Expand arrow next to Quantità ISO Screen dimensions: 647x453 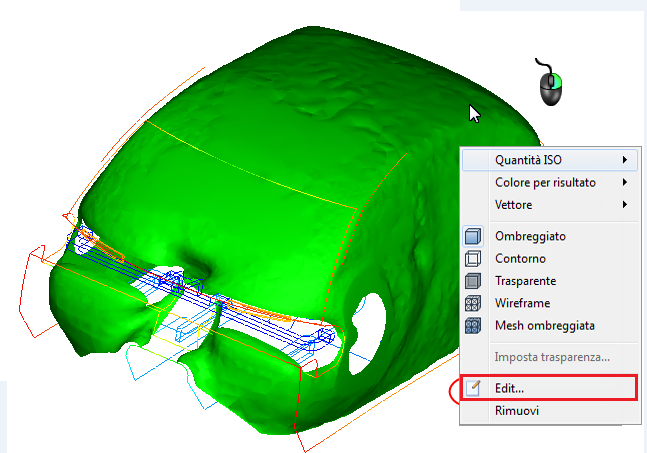click(625, 160)
